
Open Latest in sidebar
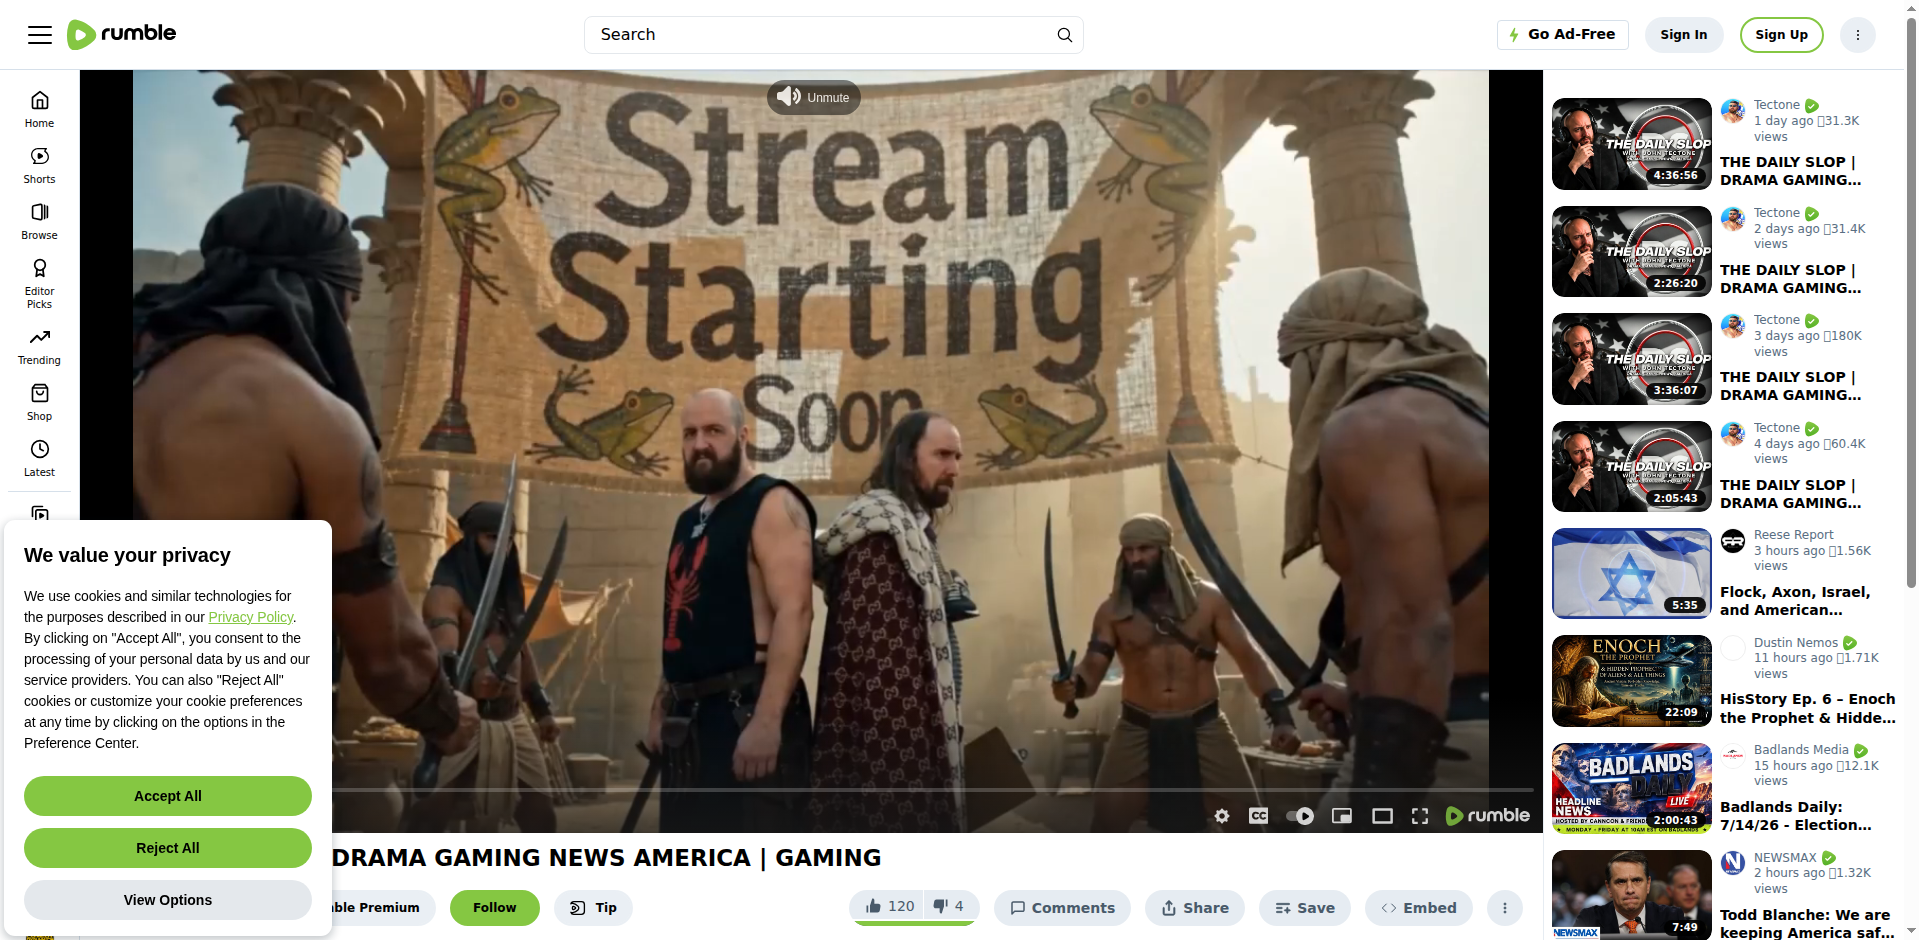40,458
